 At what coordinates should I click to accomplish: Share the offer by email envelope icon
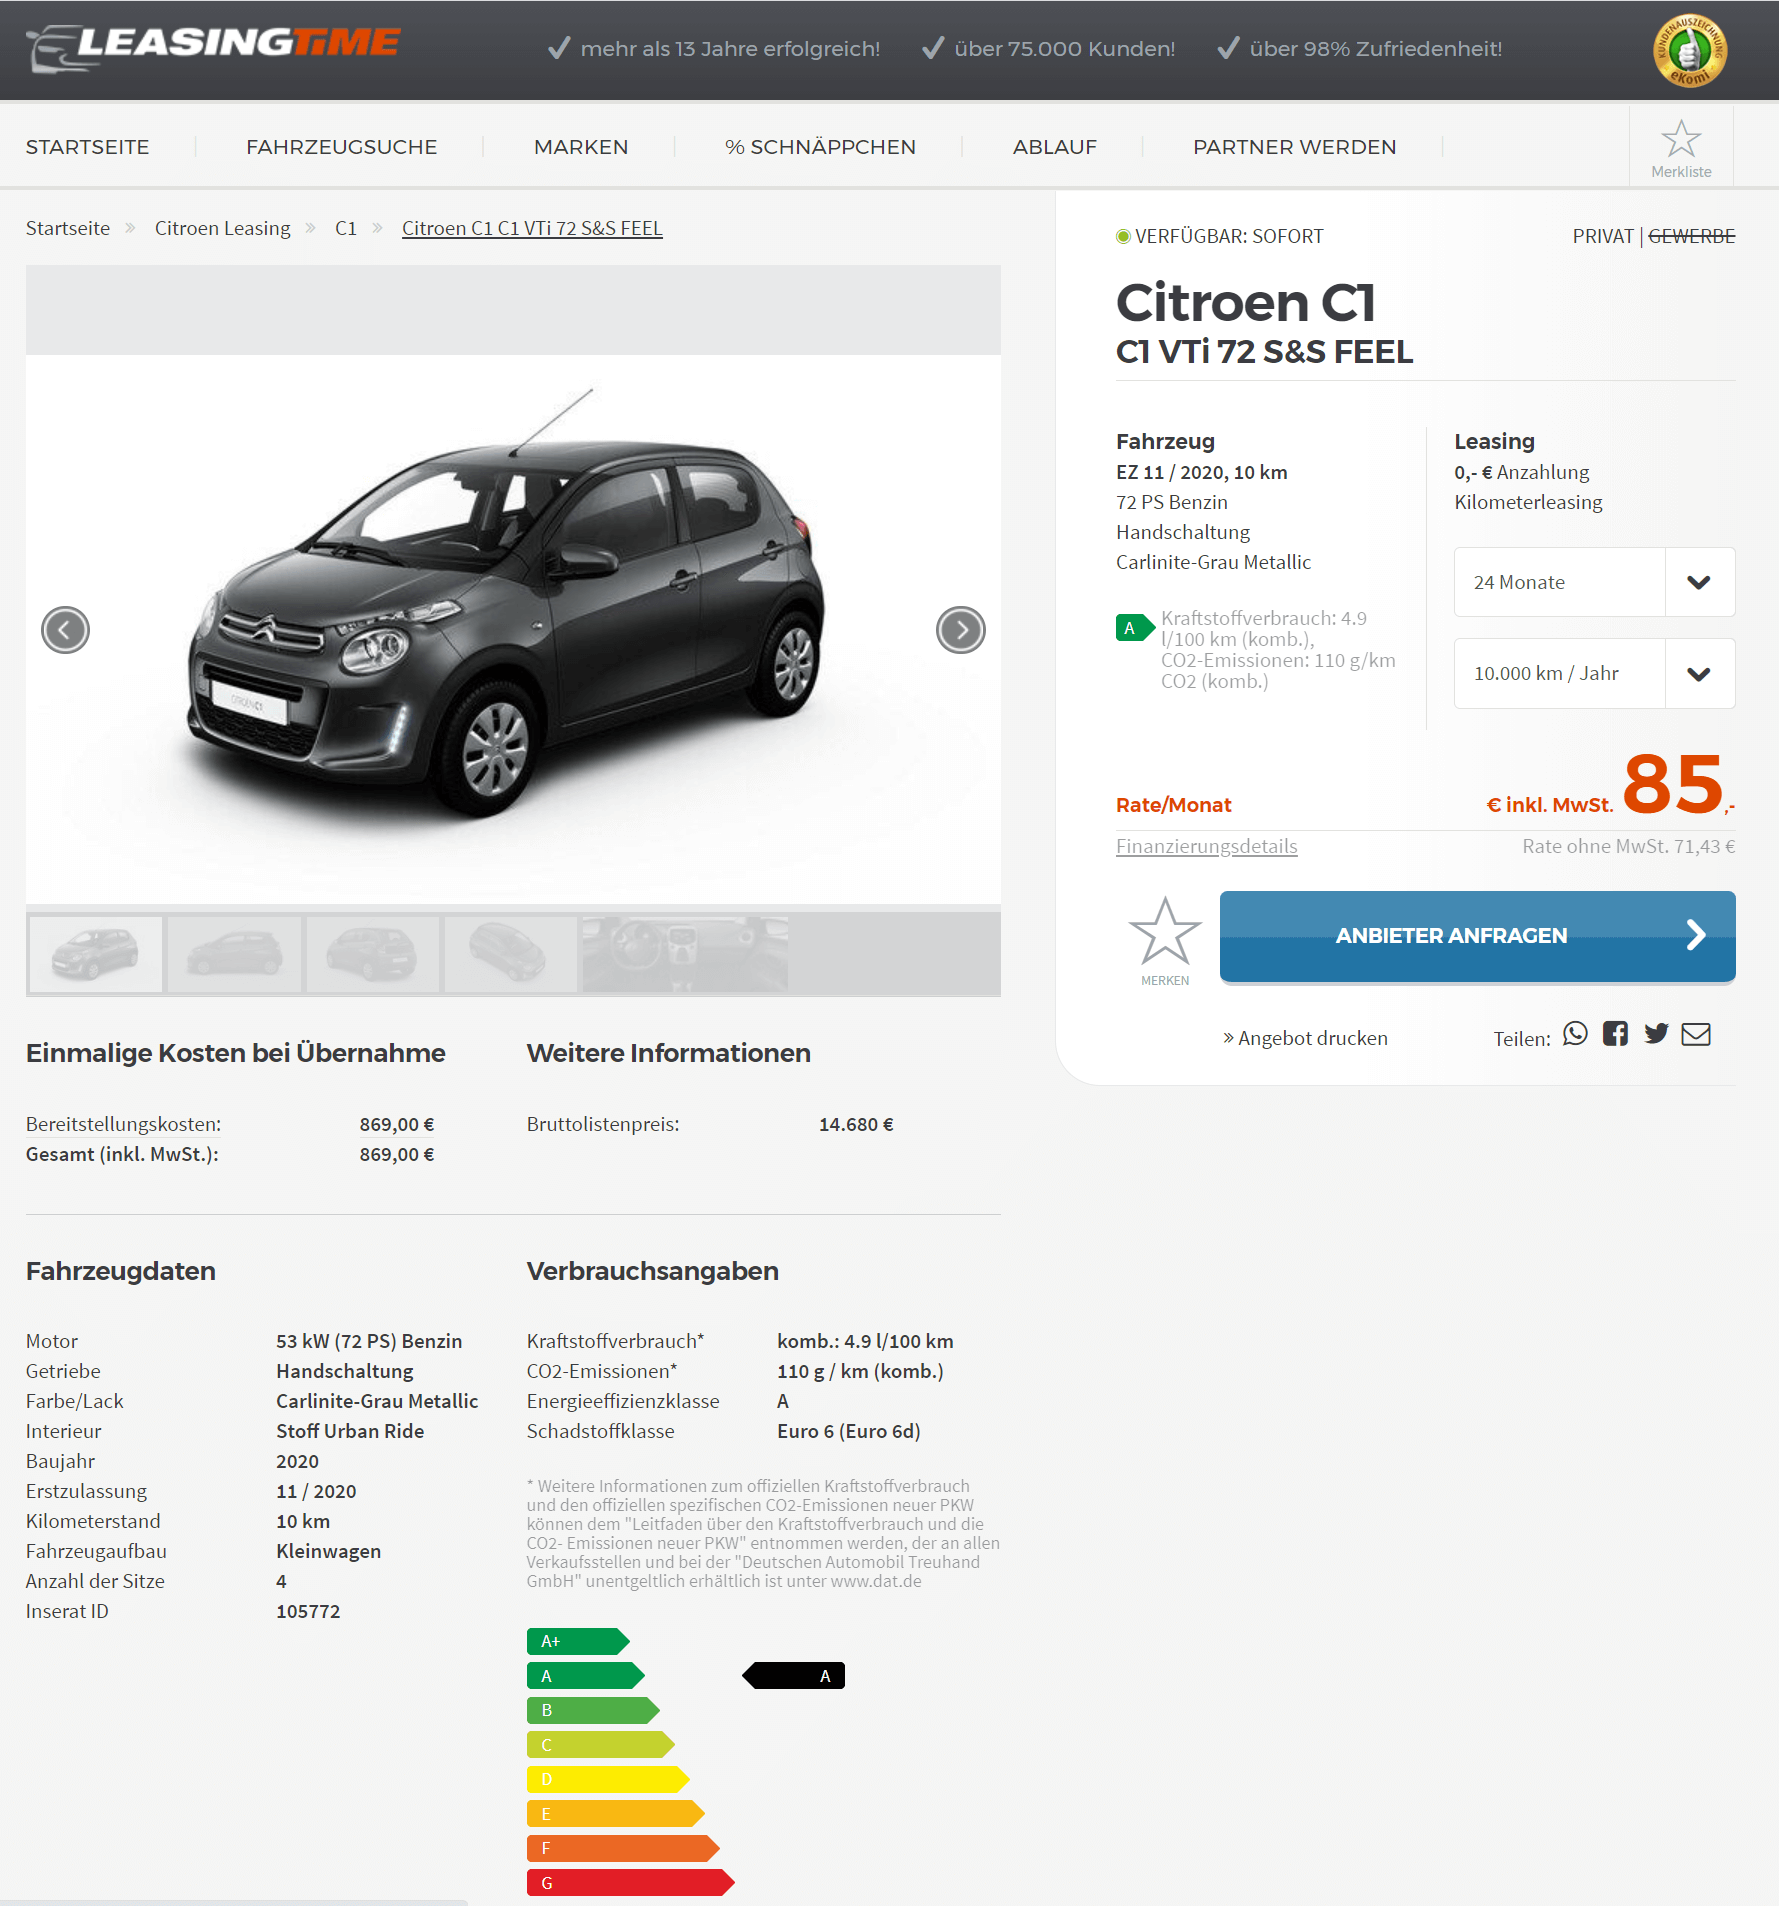tap(1696, 1034)
